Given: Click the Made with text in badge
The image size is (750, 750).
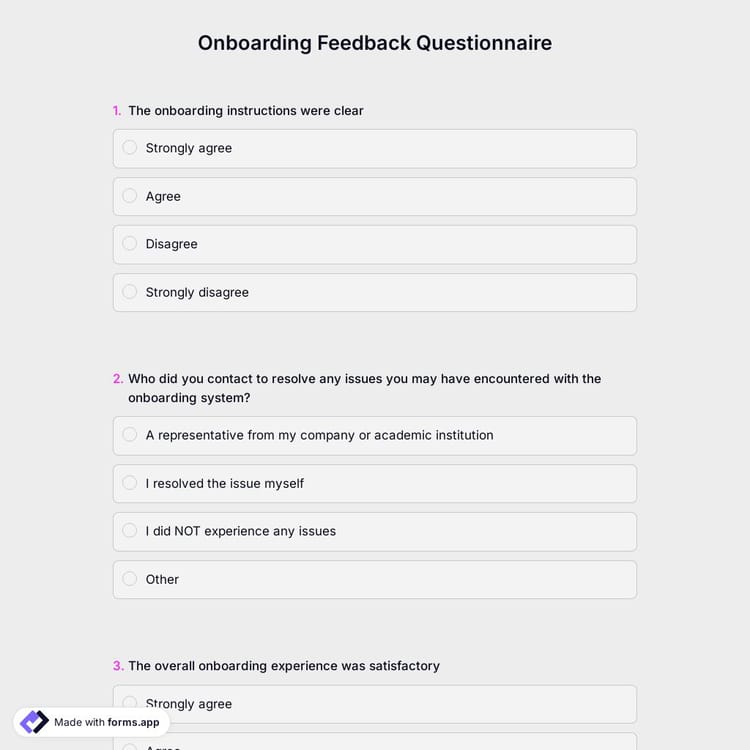Looking at the screenshot, I should (x=79, y=722).
